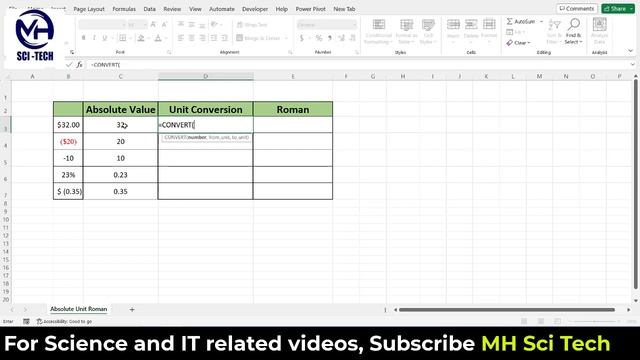The width and height of the screenshot is (640, 360).
Task: Open Conditional Formatting menu
Action: tap(378, 31)
